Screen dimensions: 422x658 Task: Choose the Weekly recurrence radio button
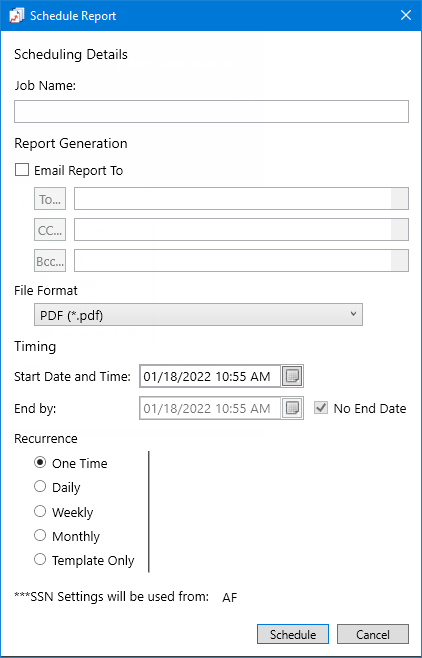click(40, 511)
